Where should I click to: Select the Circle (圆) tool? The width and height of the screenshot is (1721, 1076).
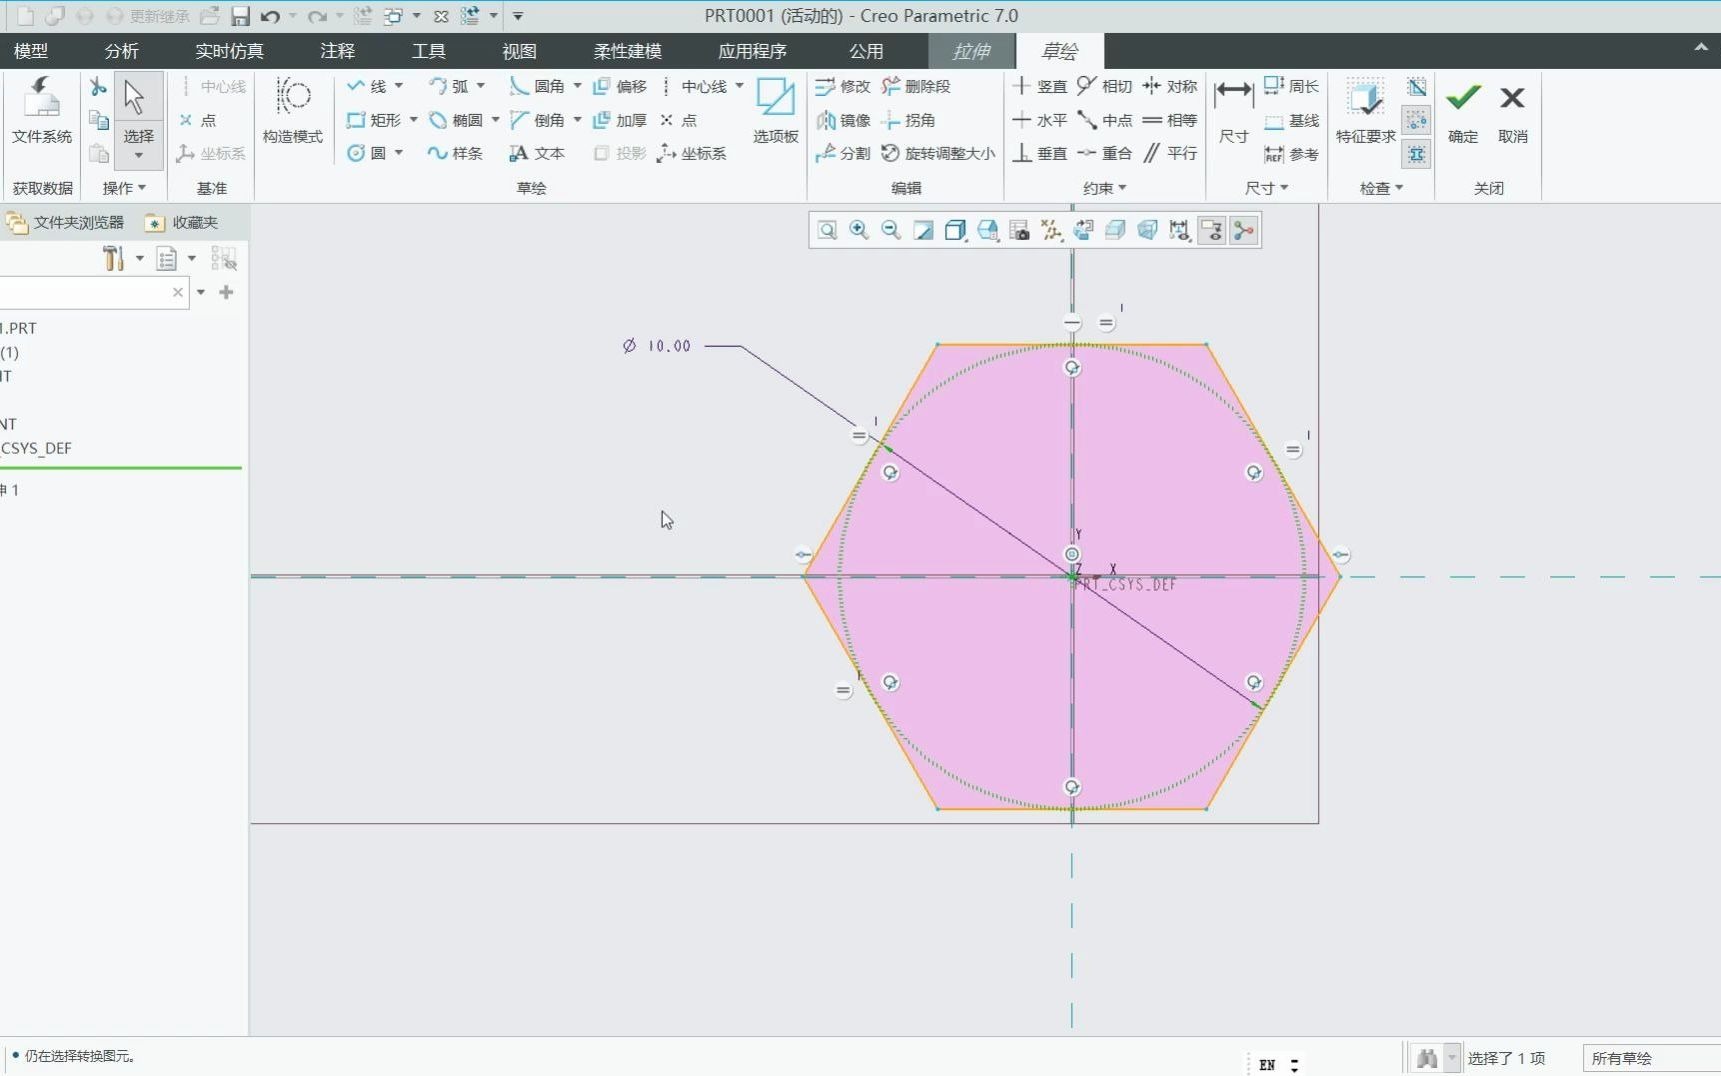[366, 153]
